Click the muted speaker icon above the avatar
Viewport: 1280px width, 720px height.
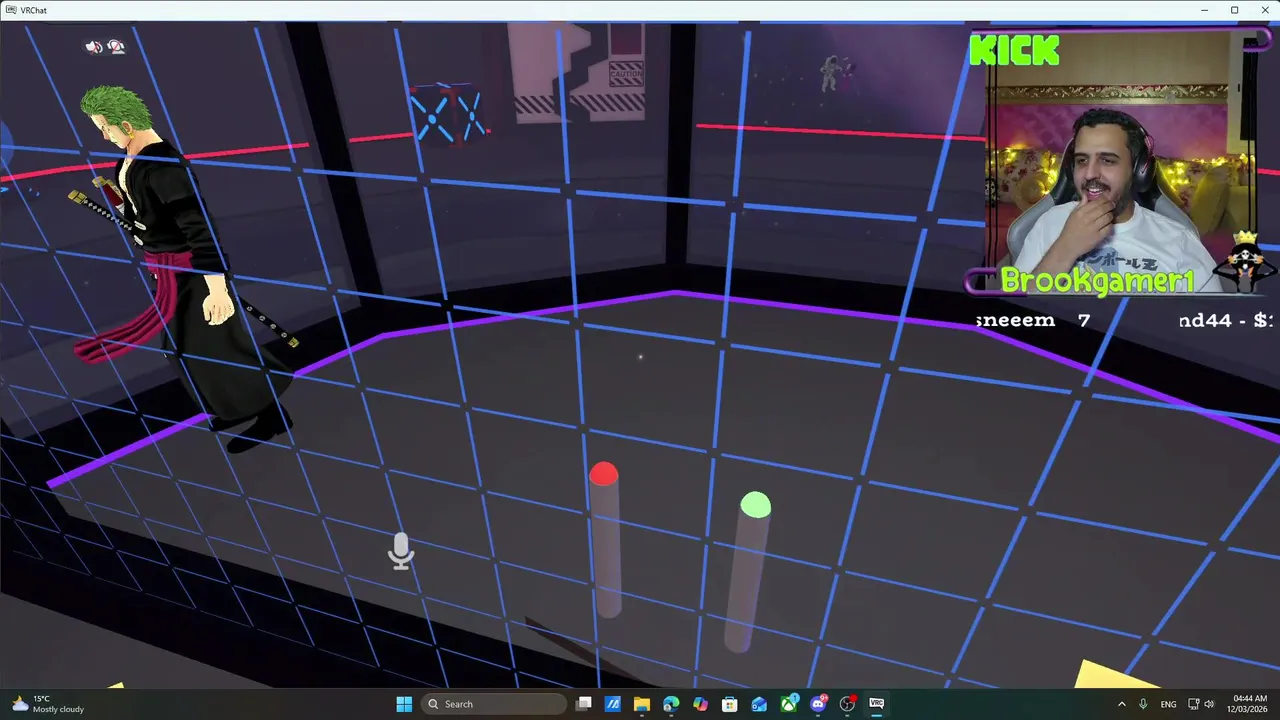[x=93, y=47]
